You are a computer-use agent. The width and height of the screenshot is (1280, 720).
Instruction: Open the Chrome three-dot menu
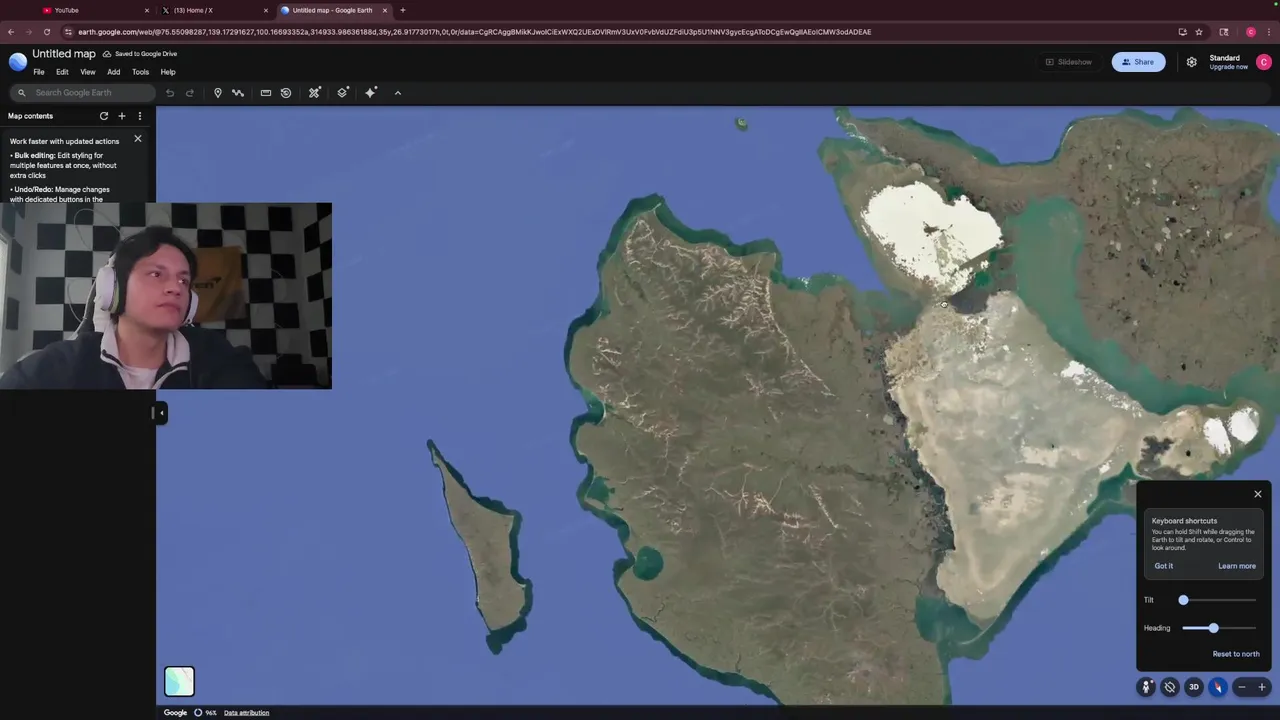1269,32
